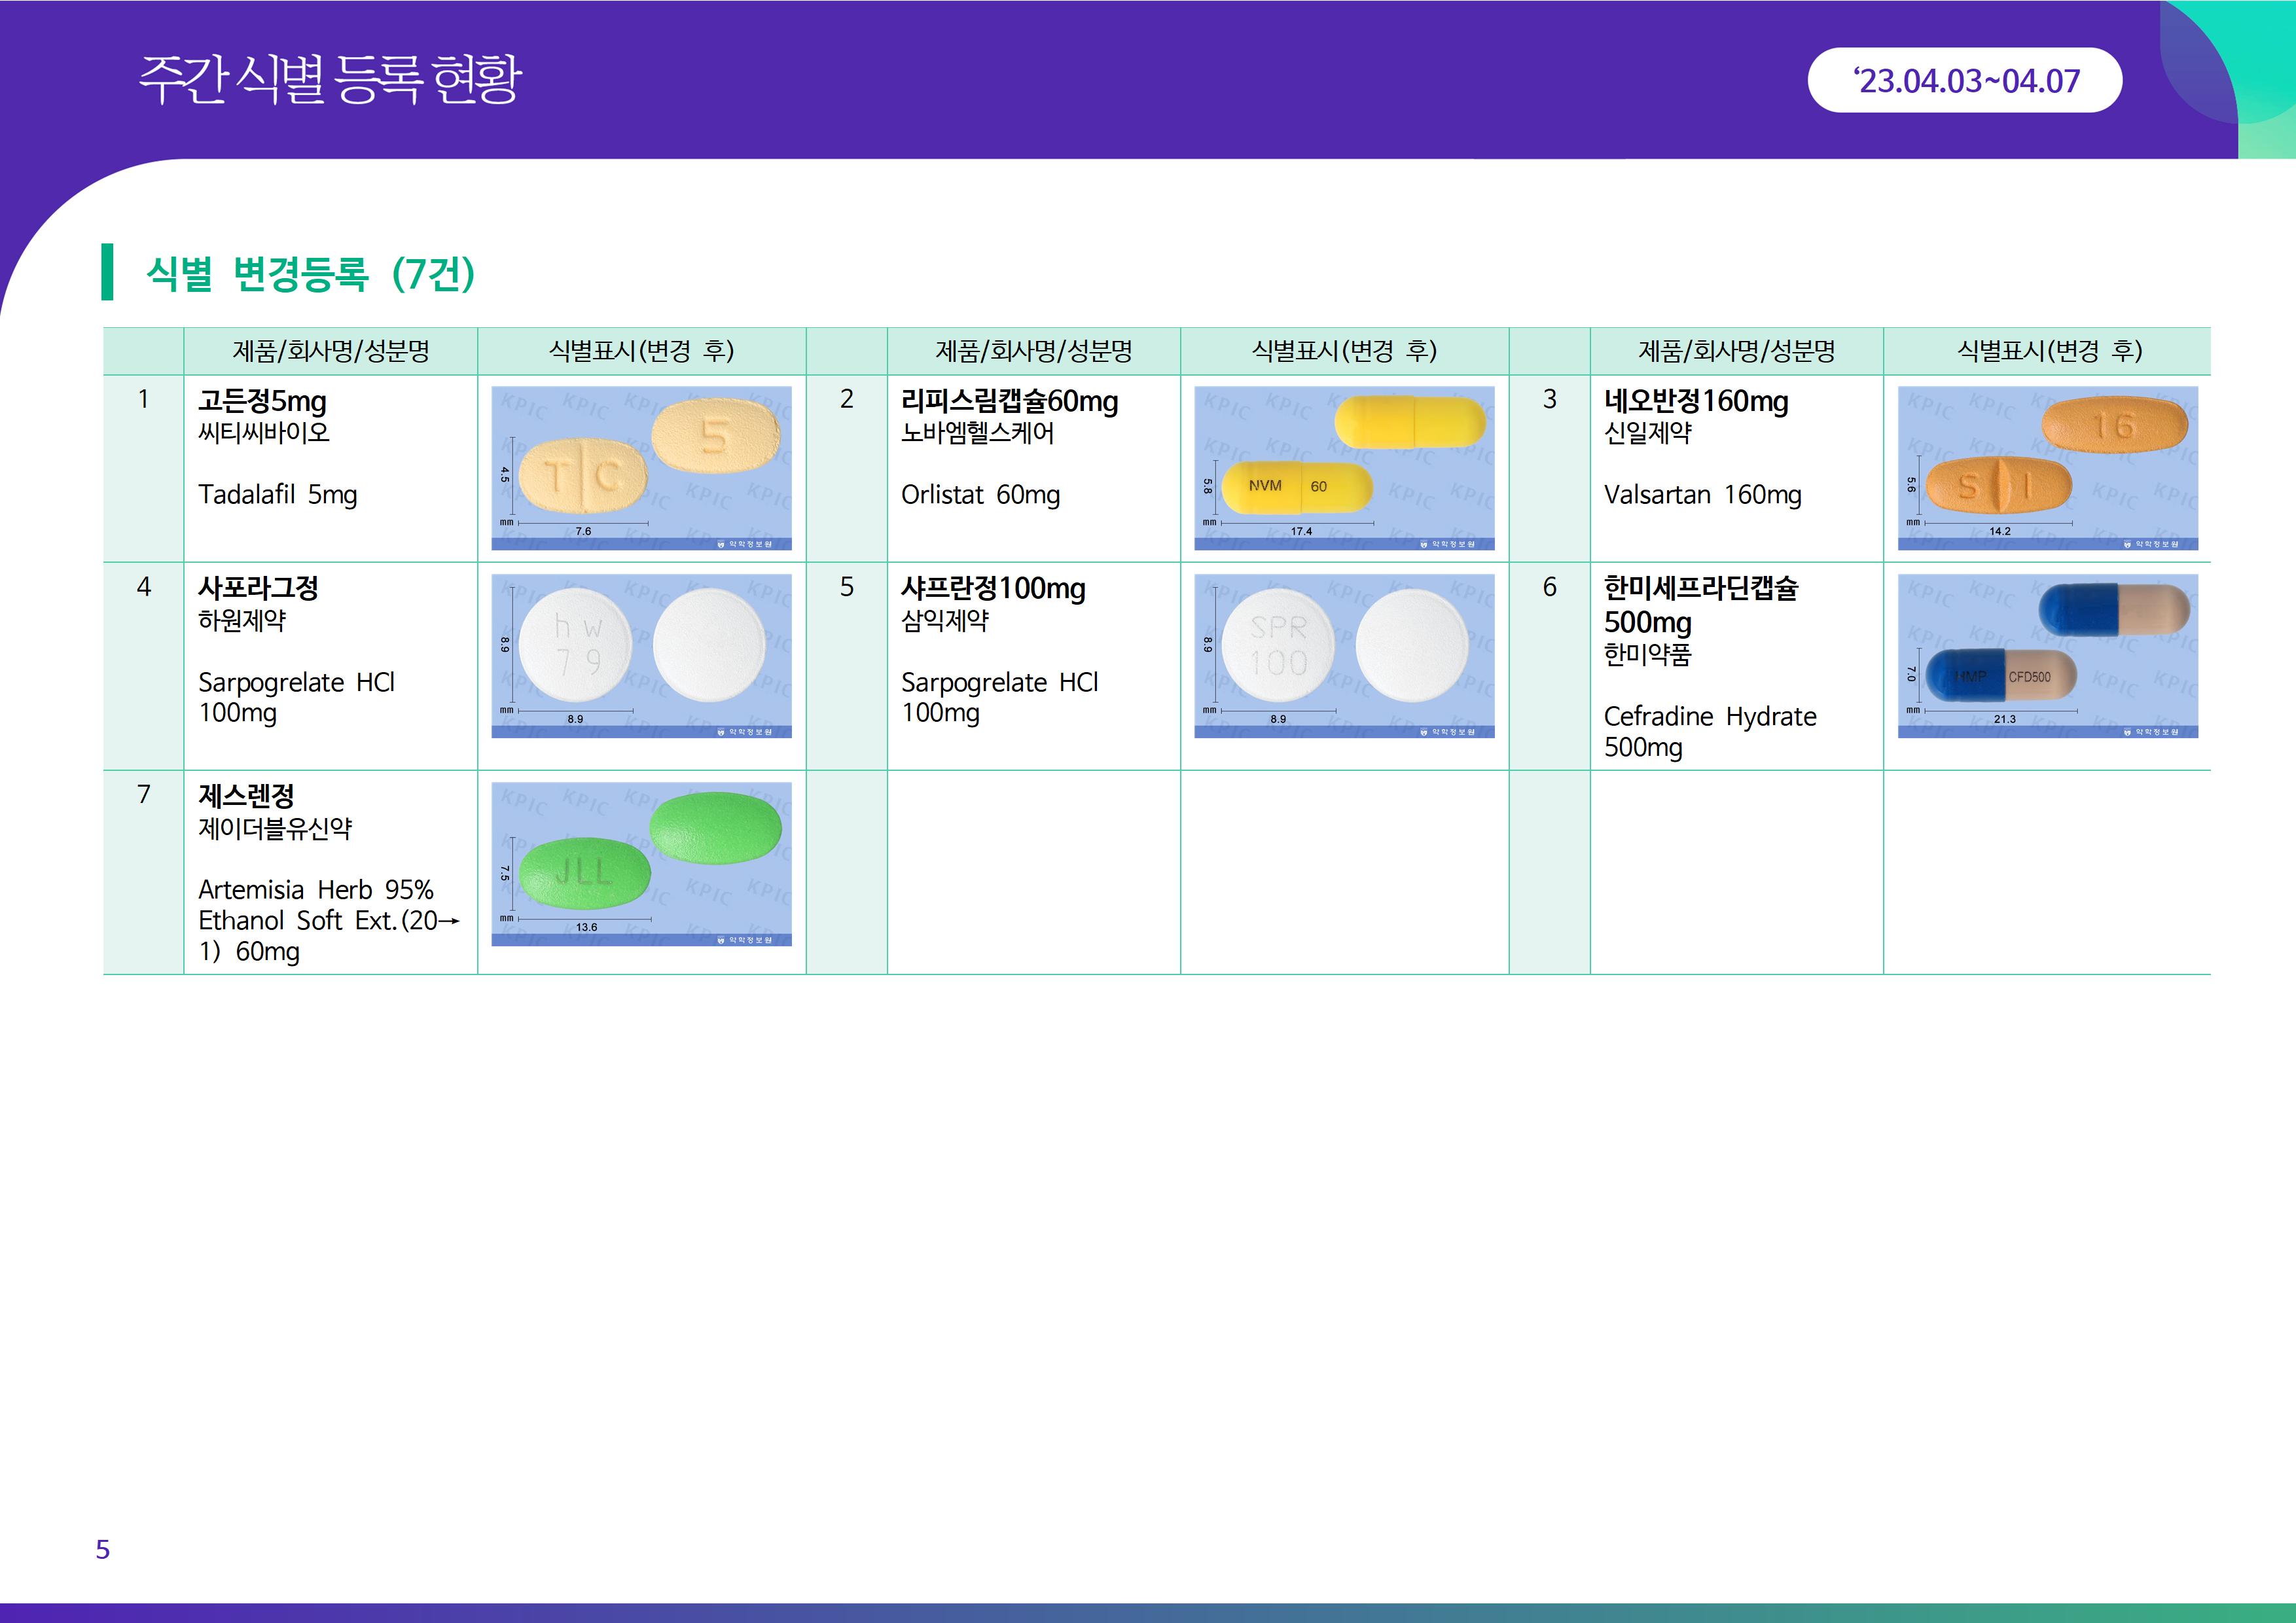
Task: Click the product name 네오반정160mg
Action: pos(1696,401)
